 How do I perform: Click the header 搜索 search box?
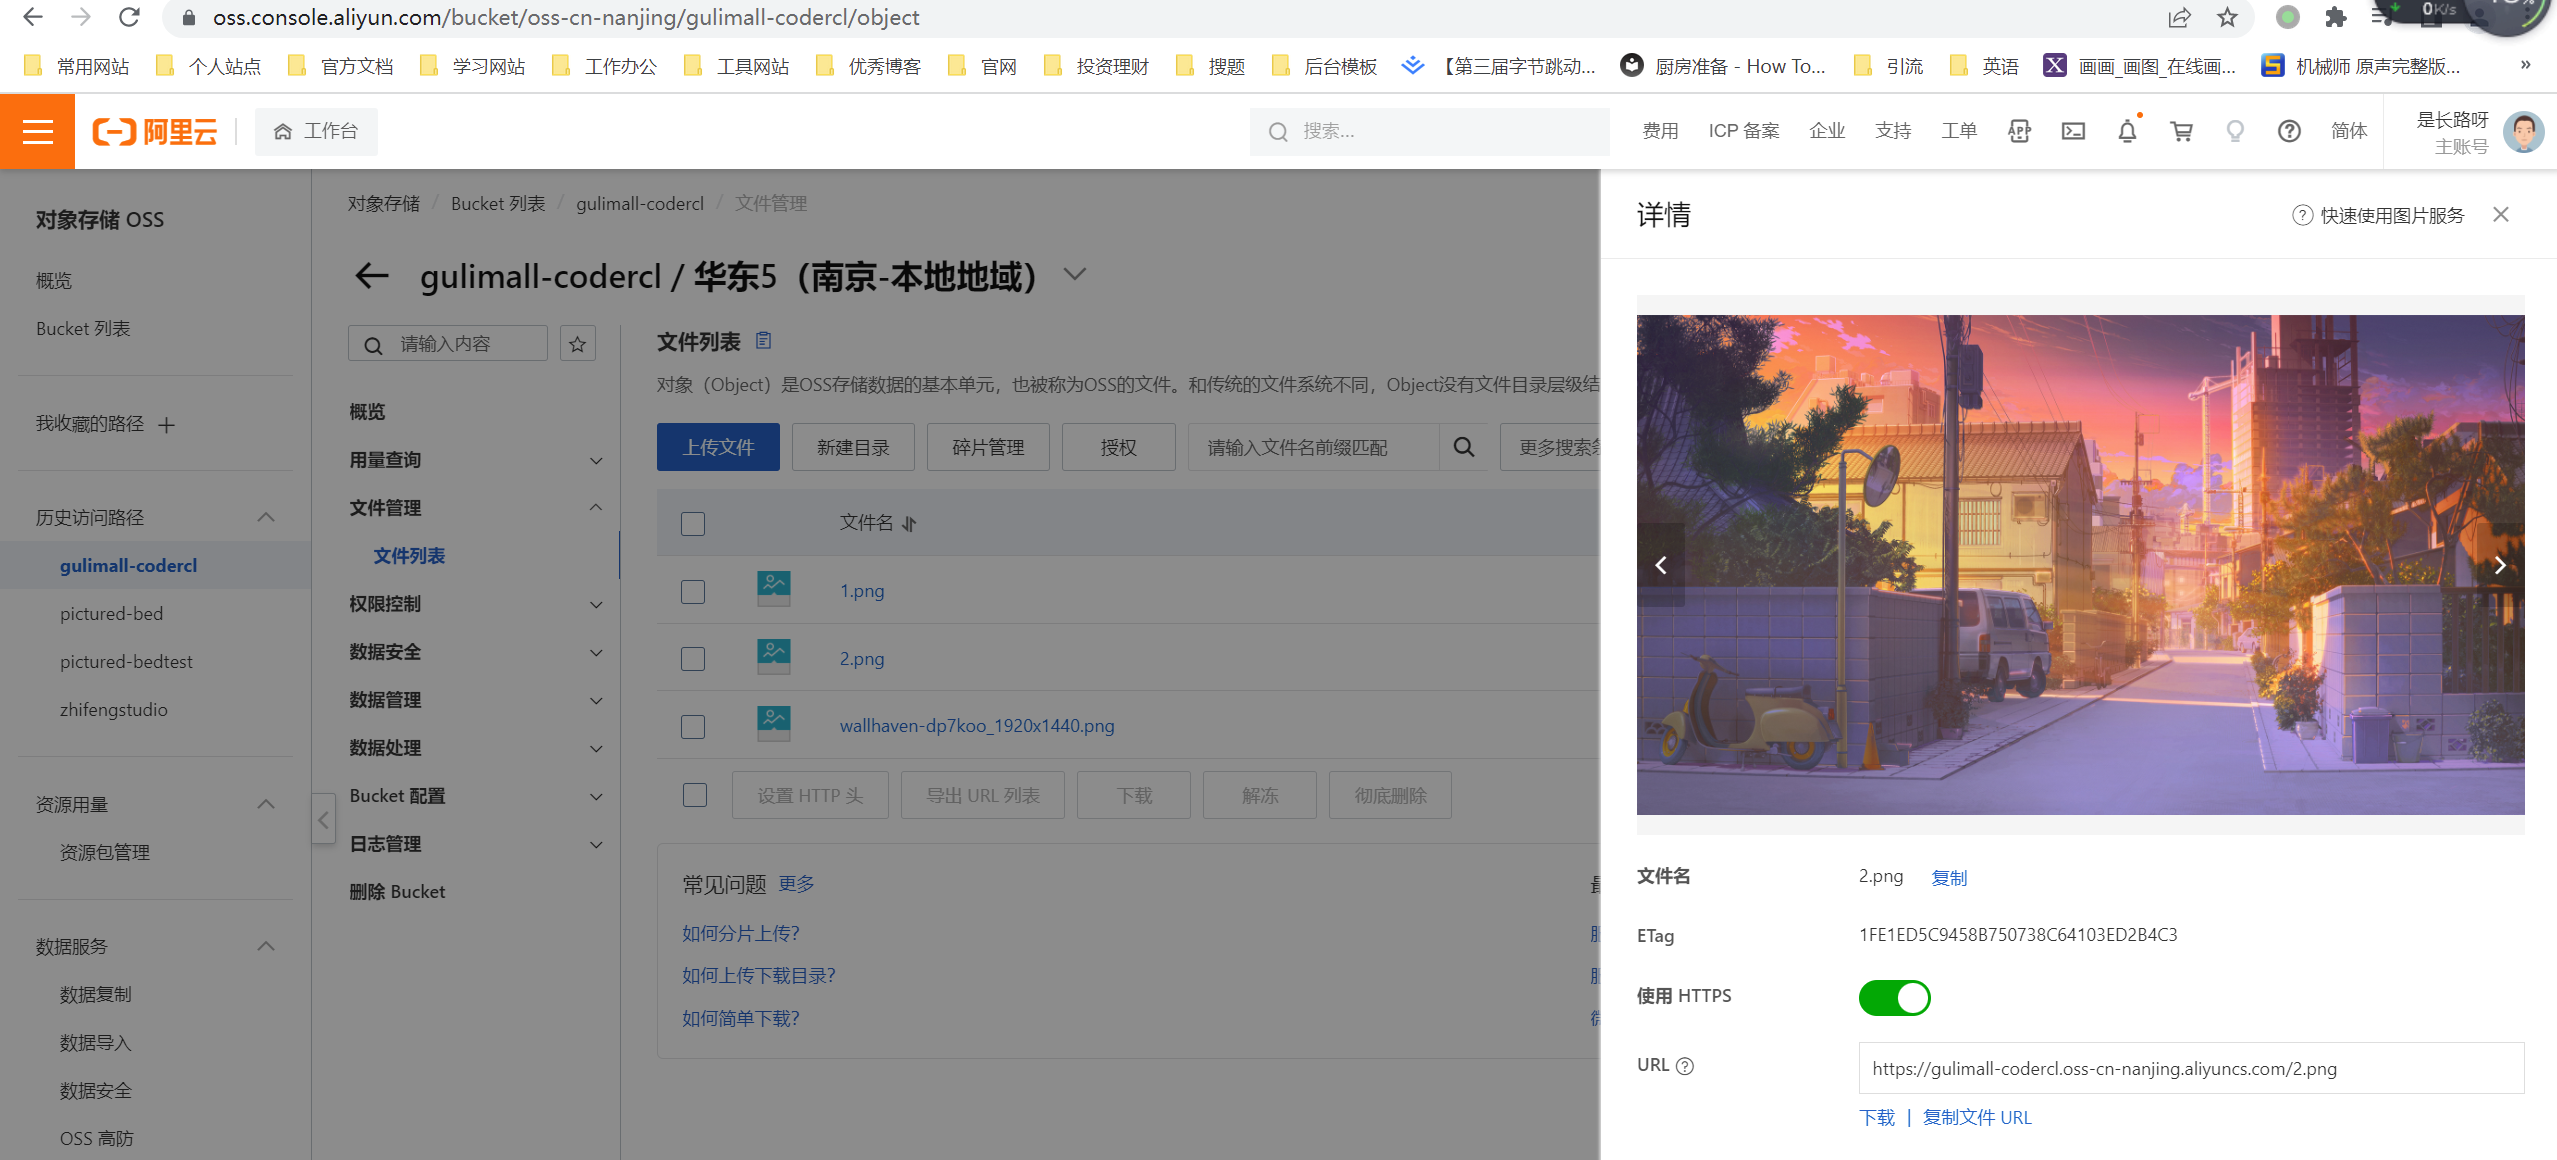coord(1429,131)
